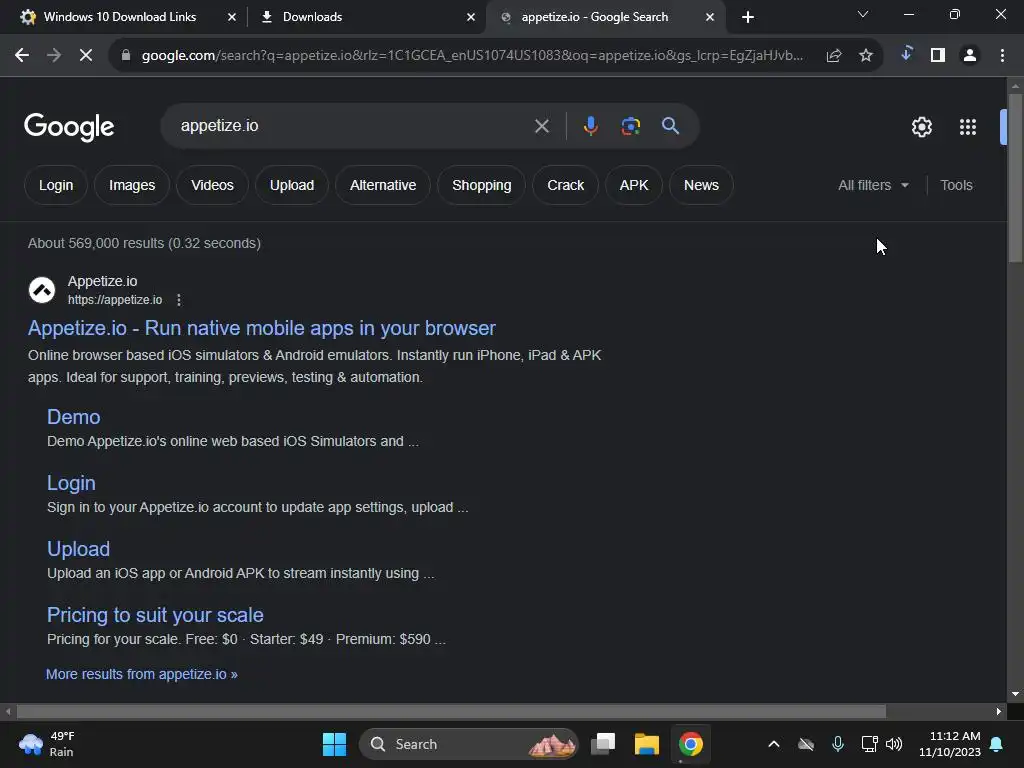Open Appetize.io - Run native mobile apps link
This screenshot has height=768, width=1024.
tap(262, 328)
